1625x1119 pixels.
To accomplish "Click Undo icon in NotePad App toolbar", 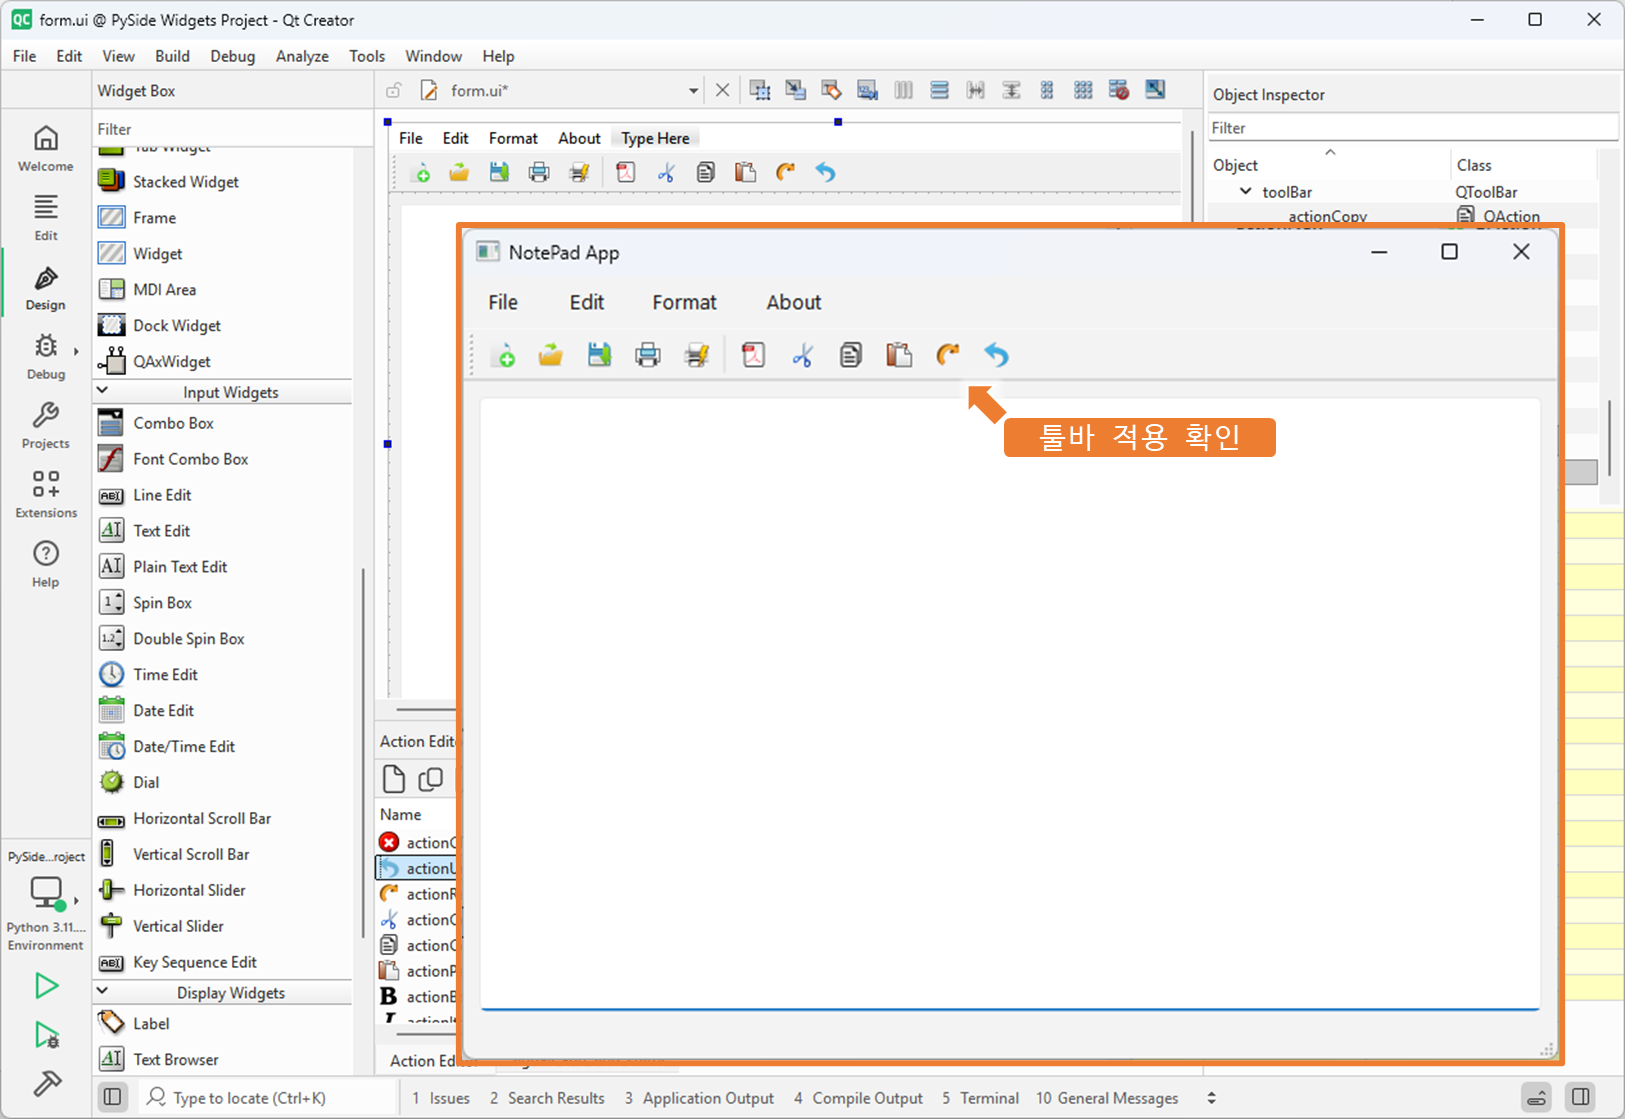I will pyautogui.click(x=996, y=354).
